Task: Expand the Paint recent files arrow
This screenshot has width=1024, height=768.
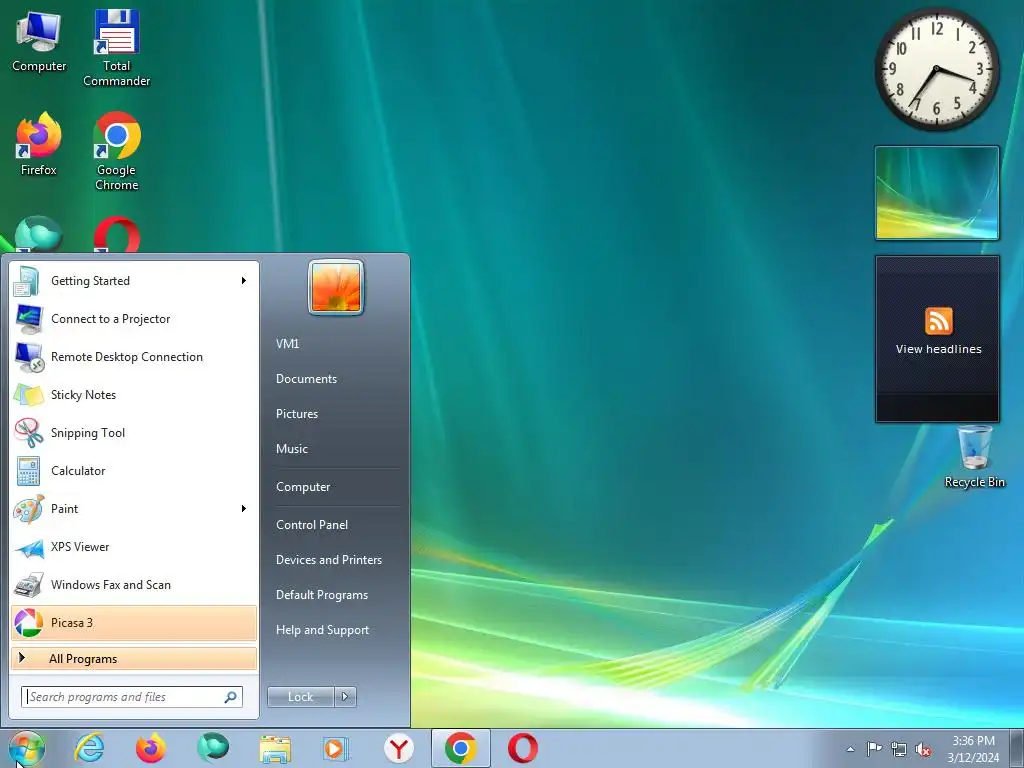Action: tap(244, 509)
